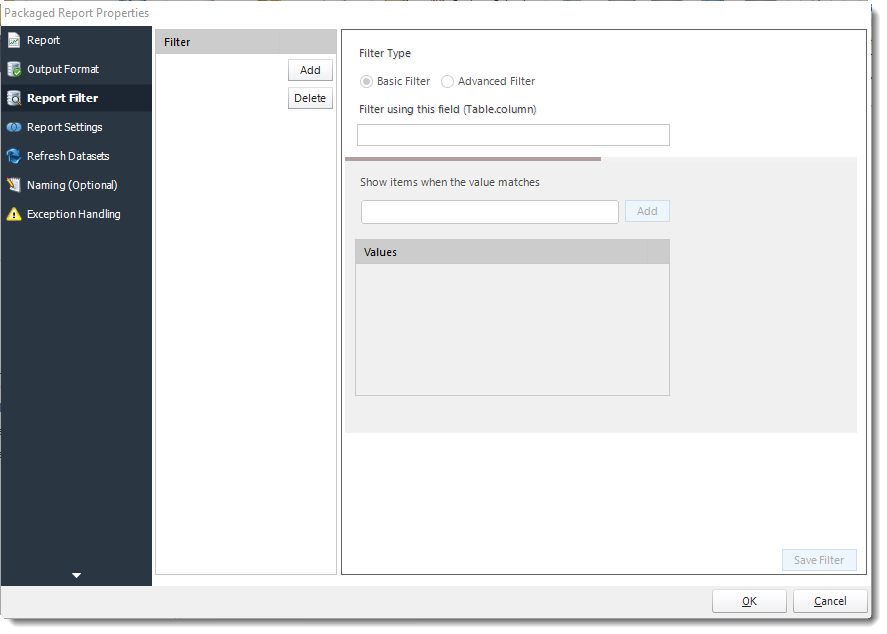Focus the Table.column filter field input

point(514,135)
